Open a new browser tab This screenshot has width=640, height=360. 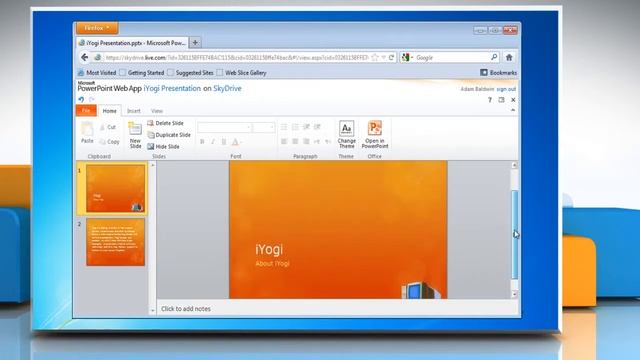195,42
